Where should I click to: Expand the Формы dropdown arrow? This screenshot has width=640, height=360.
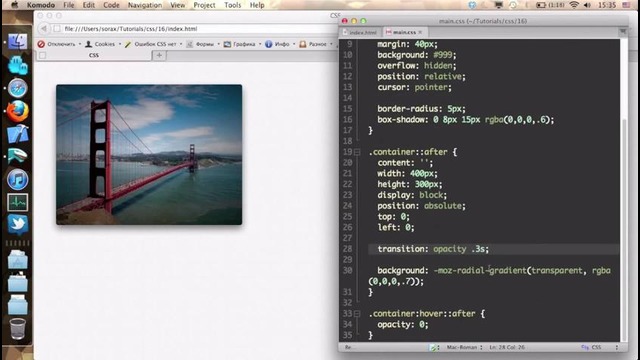[x=218, y=44]
